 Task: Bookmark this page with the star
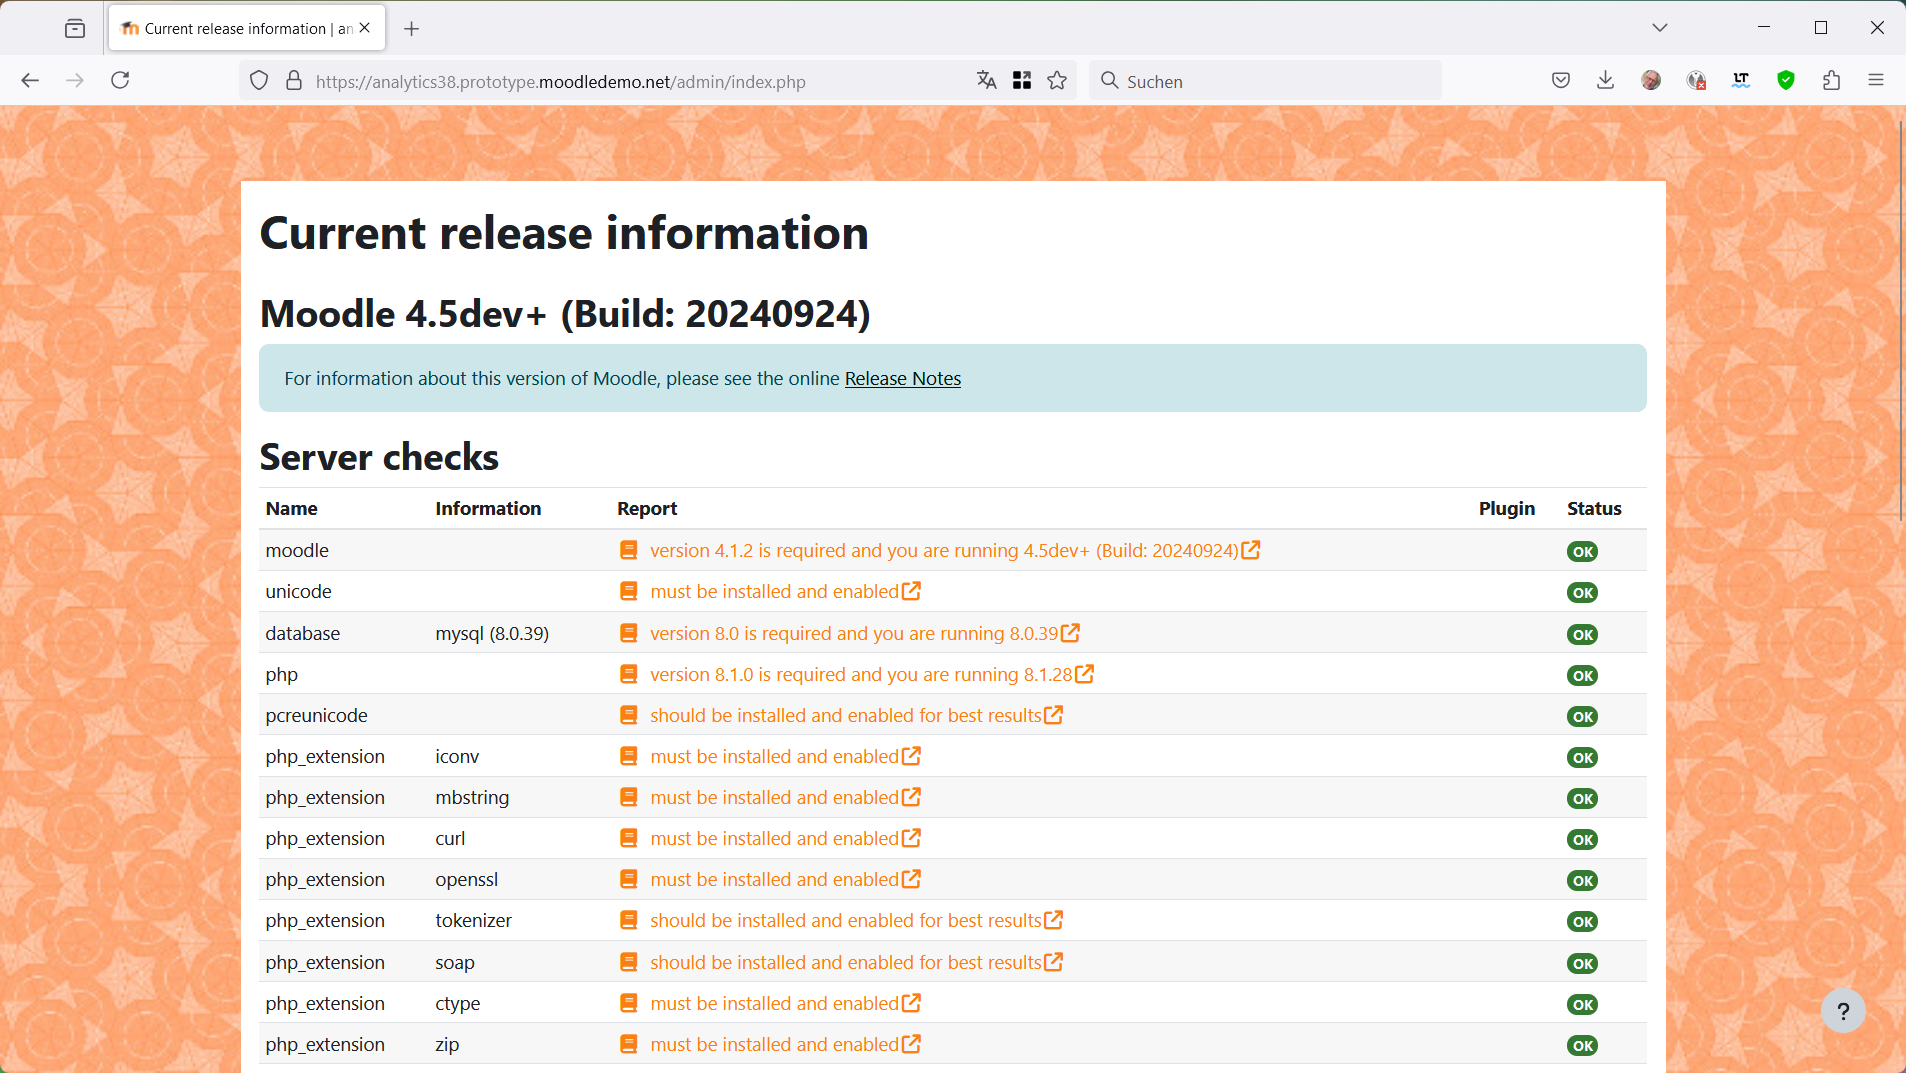[1057, 81]
